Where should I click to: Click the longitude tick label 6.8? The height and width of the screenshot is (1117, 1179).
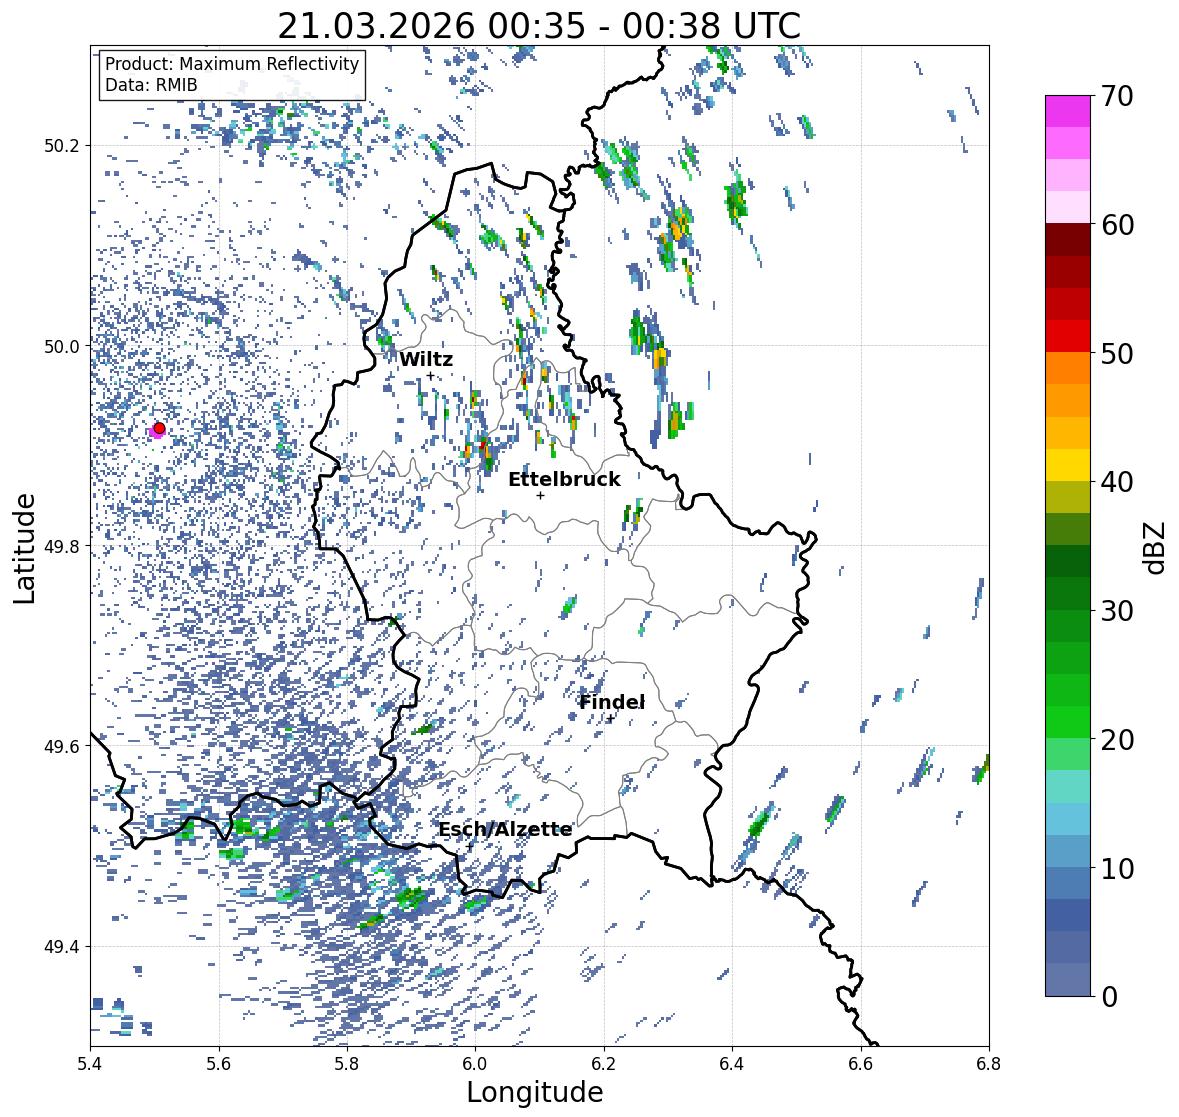pyautogui.click(x=989, y=1064)
